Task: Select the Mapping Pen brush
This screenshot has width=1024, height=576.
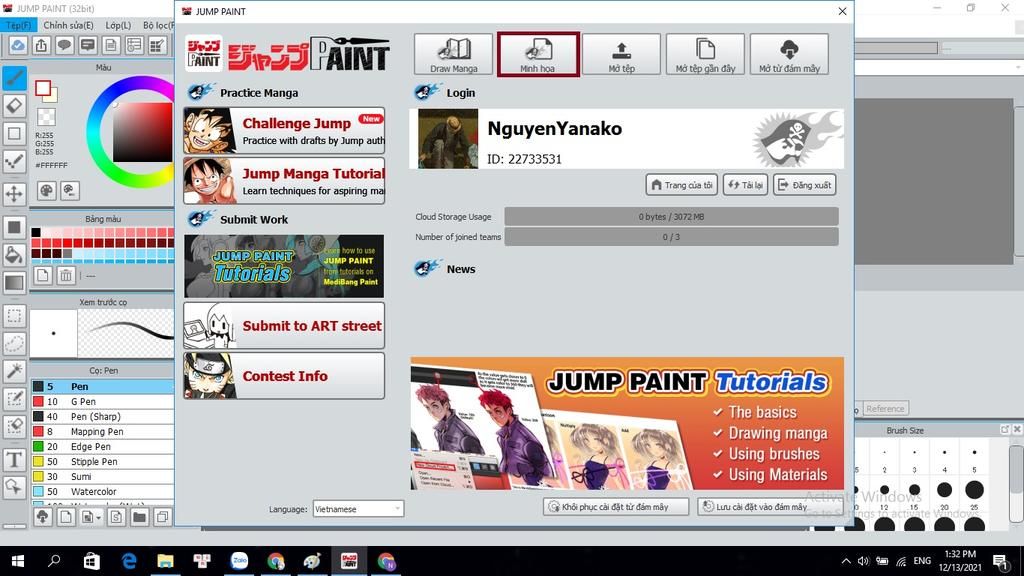Action: [x=102, y=432]
